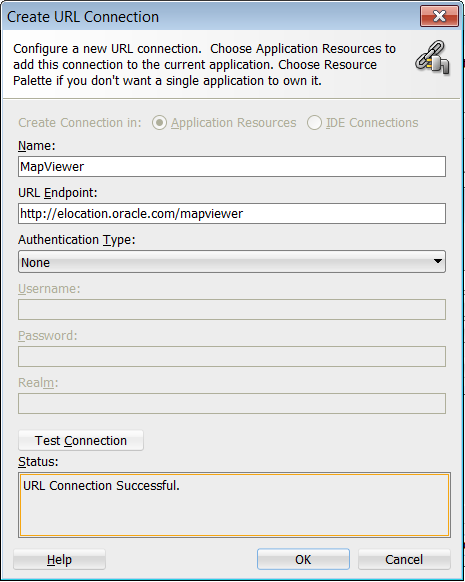
Task: Cancel the URL connection creation
Action: point(404,559)
